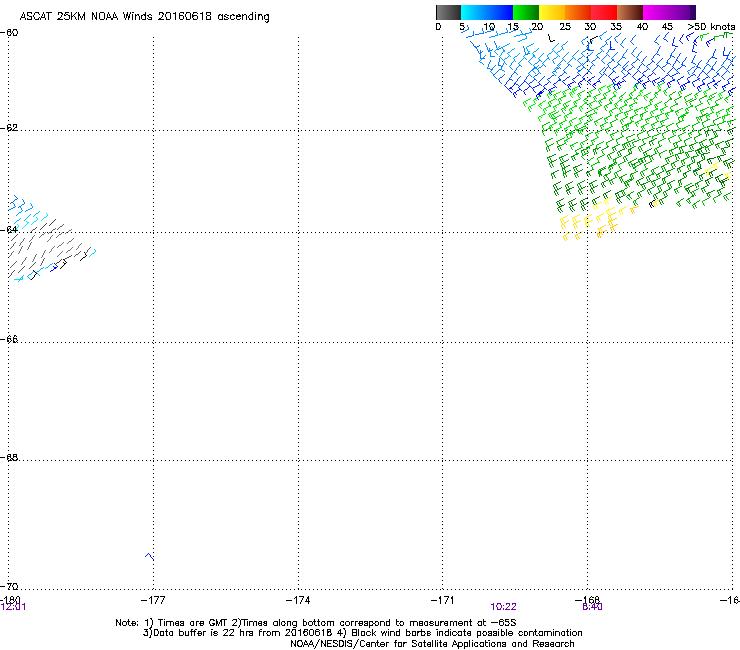Click the 'Data buffer is 22 hrs' note line

(x=362, y=633)
